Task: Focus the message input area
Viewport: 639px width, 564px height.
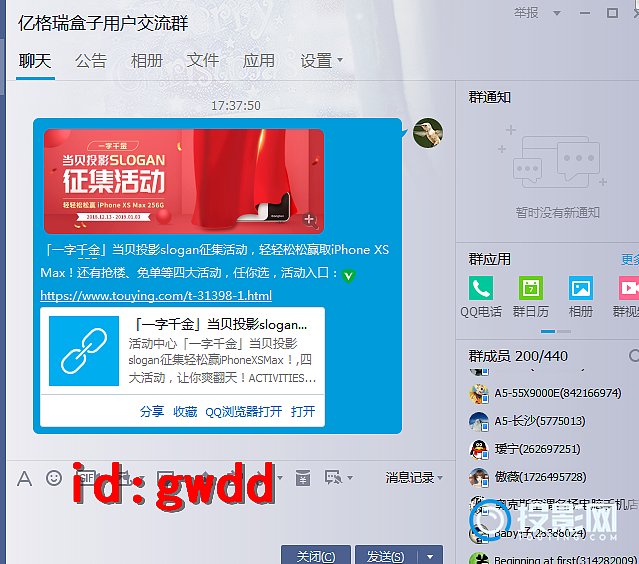Action: [x=230, y=516]
